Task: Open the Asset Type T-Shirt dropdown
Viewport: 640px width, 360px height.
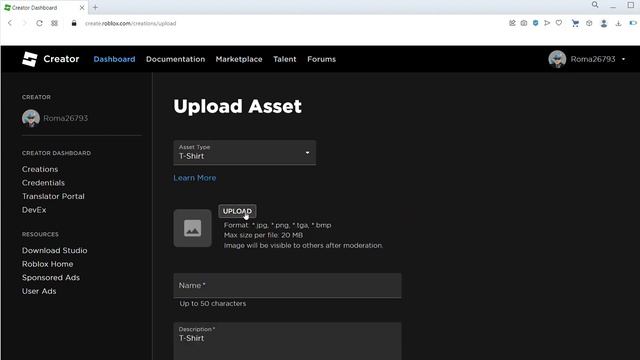Action: [244, 152]
